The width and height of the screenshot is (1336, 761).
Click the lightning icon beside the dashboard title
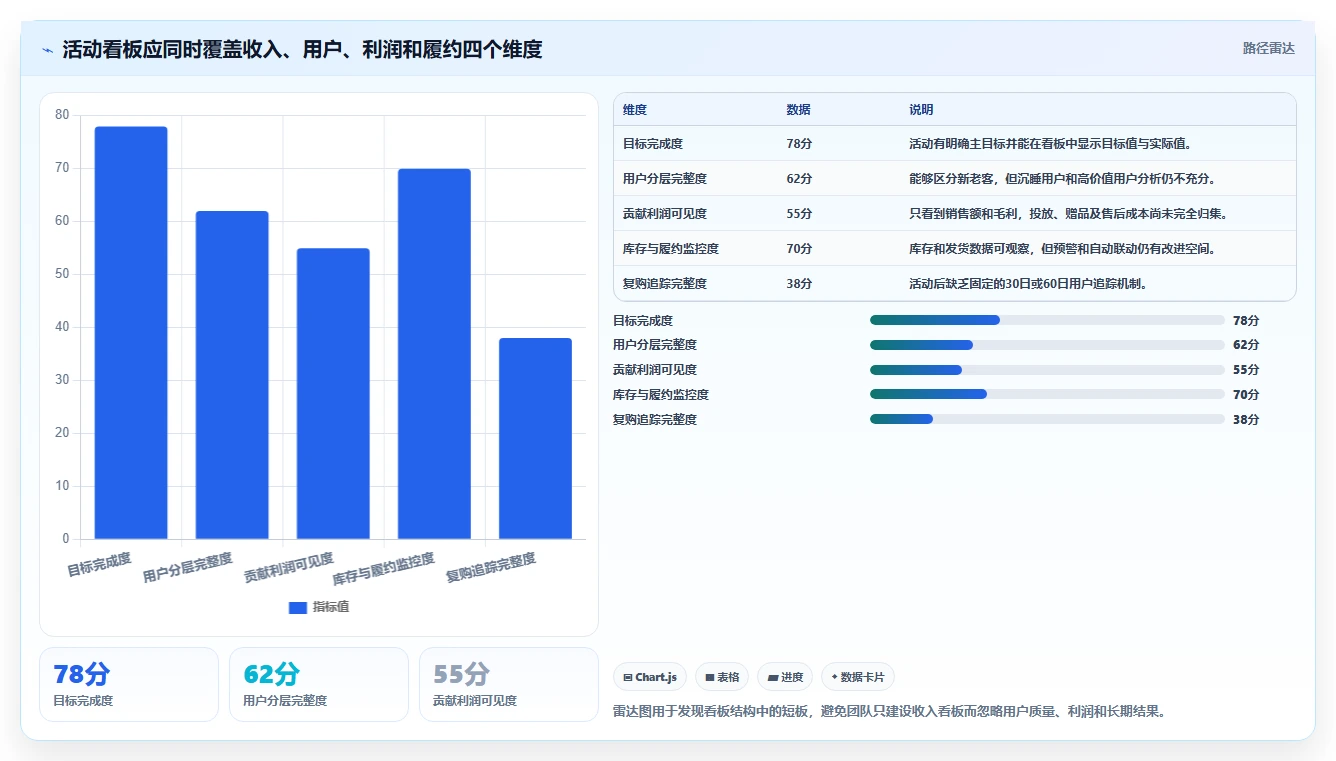(x=48, y=50)
